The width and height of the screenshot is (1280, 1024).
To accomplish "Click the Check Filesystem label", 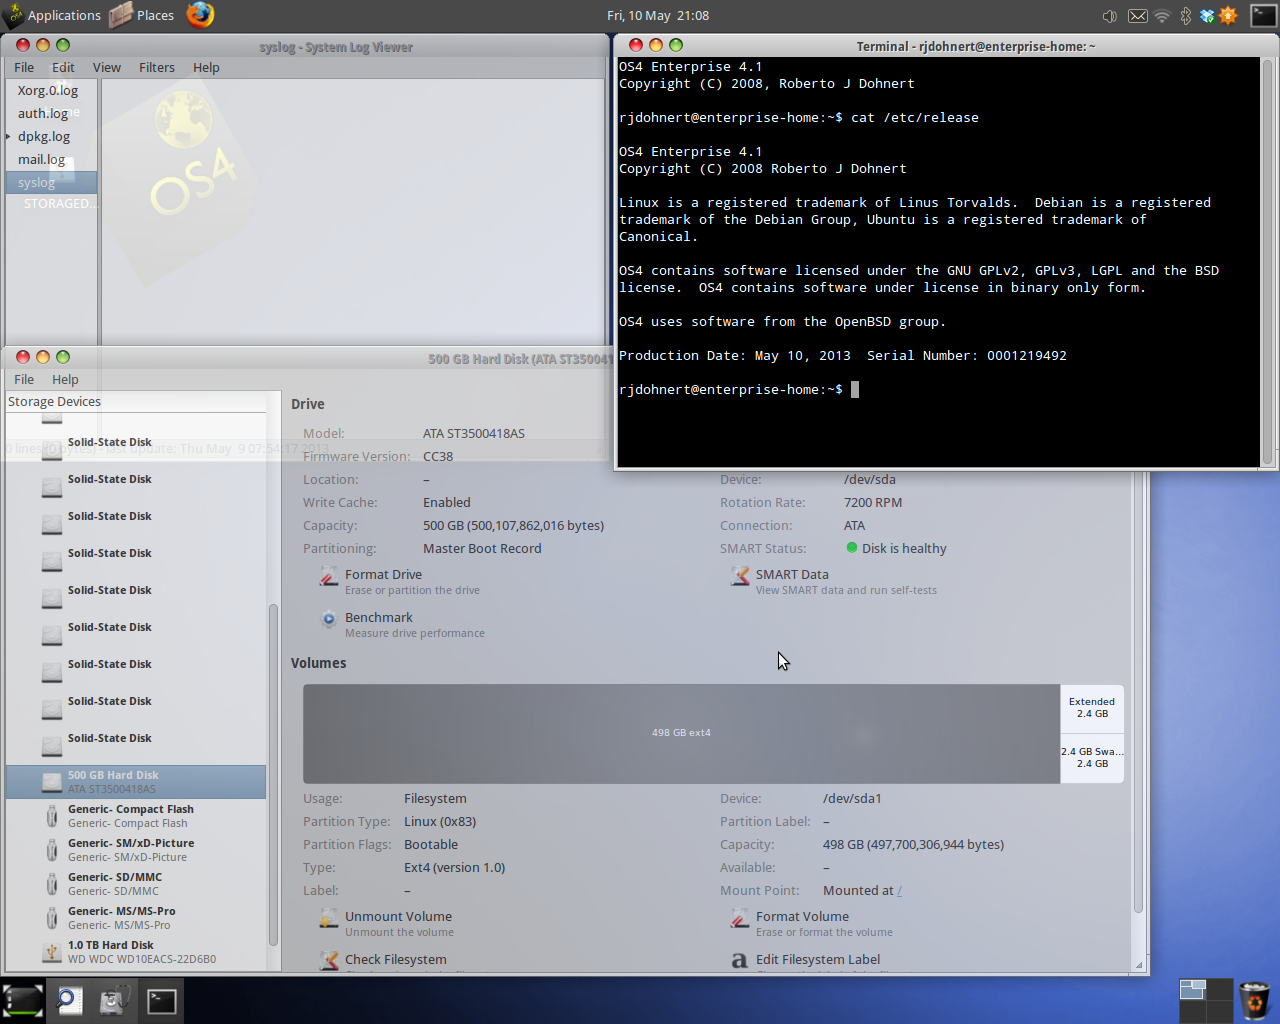I will (x=396, y=959).
